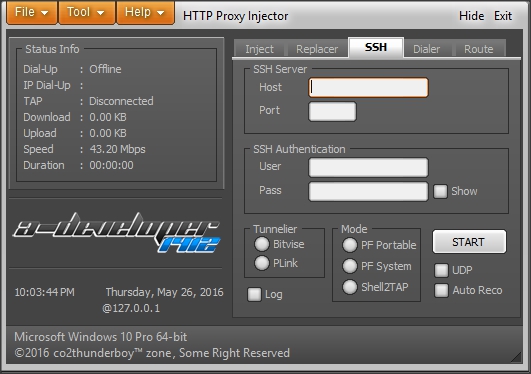This screenshot has width=531, height=374.
Task: Switch to the Dialer tab
Action: tap(427, 49)
